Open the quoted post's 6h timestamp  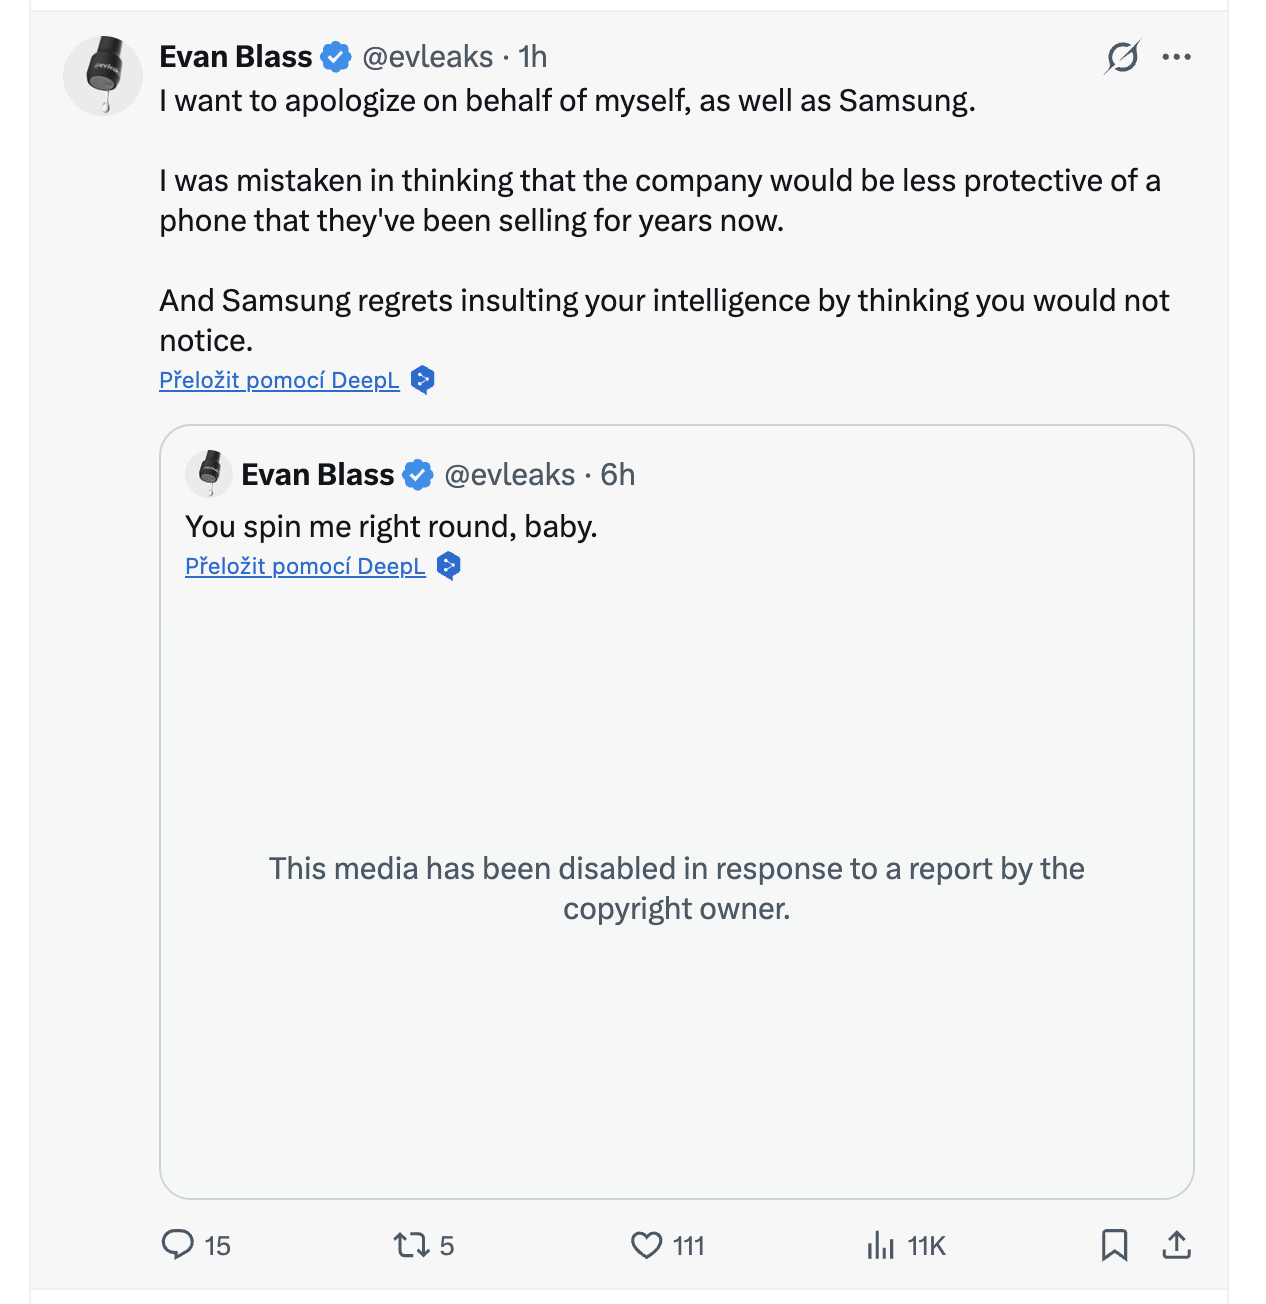tap(617, 475)
